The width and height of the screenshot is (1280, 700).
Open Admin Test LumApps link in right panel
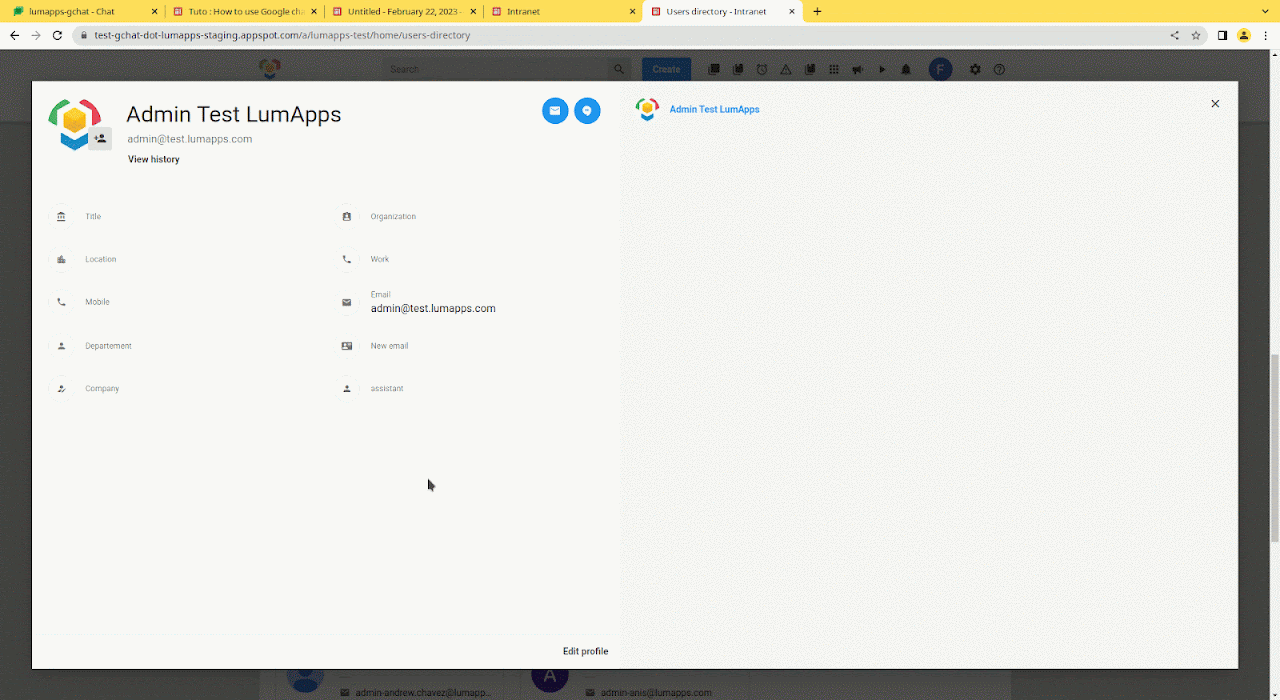coord(714,109)
